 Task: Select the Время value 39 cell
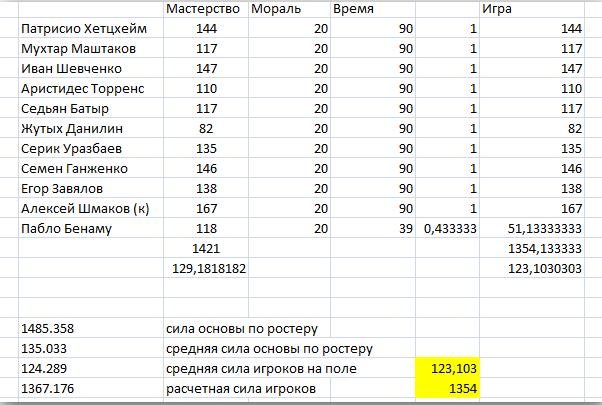point(372,228)
